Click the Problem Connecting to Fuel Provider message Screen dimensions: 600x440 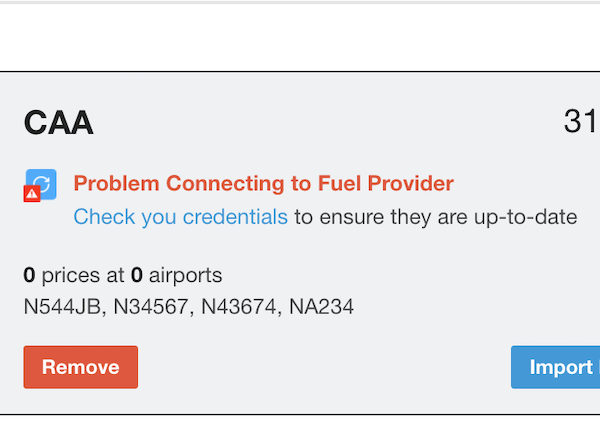point(264,183)
